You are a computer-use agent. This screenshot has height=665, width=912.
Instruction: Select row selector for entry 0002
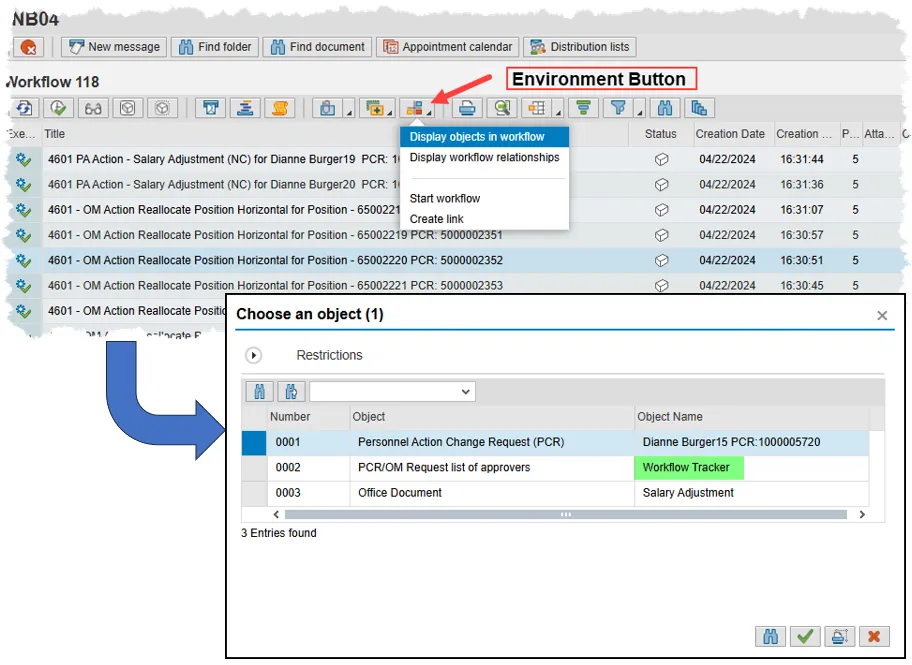(x=255, y=468)
